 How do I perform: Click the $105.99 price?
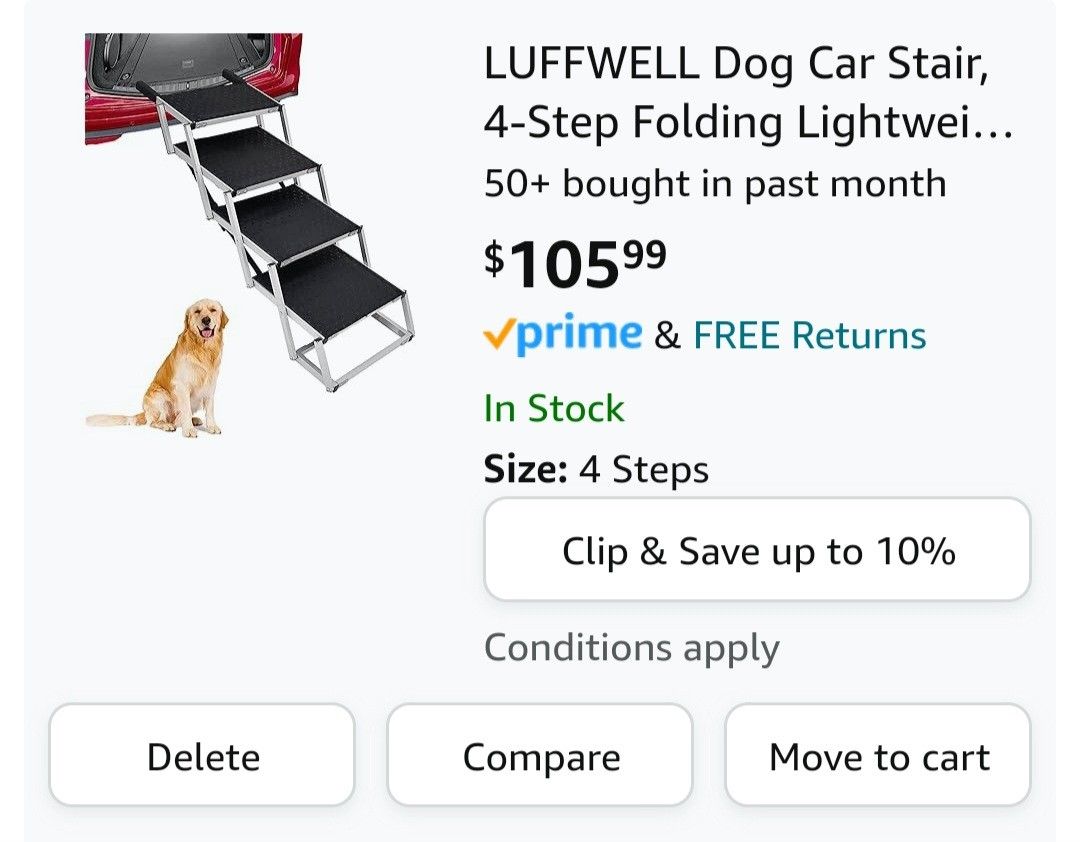click(574, 262)
